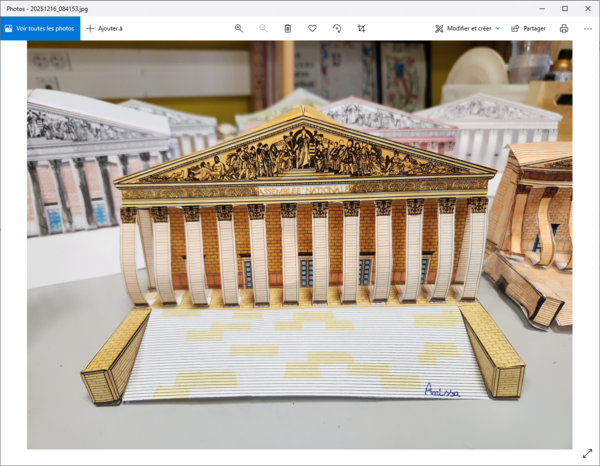Click the gallery icon in Voir toutes les photos

pos(9,28)
